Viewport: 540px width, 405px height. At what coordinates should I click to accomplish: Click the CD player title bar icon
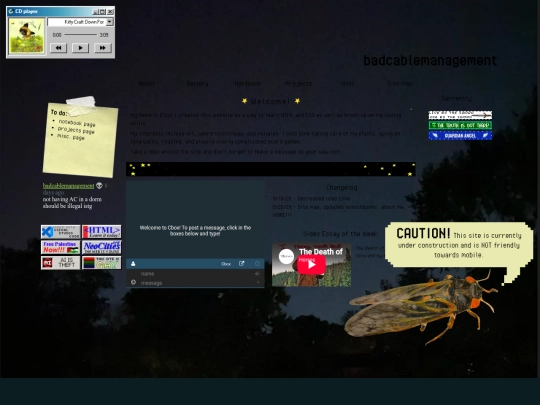[11, 11]
